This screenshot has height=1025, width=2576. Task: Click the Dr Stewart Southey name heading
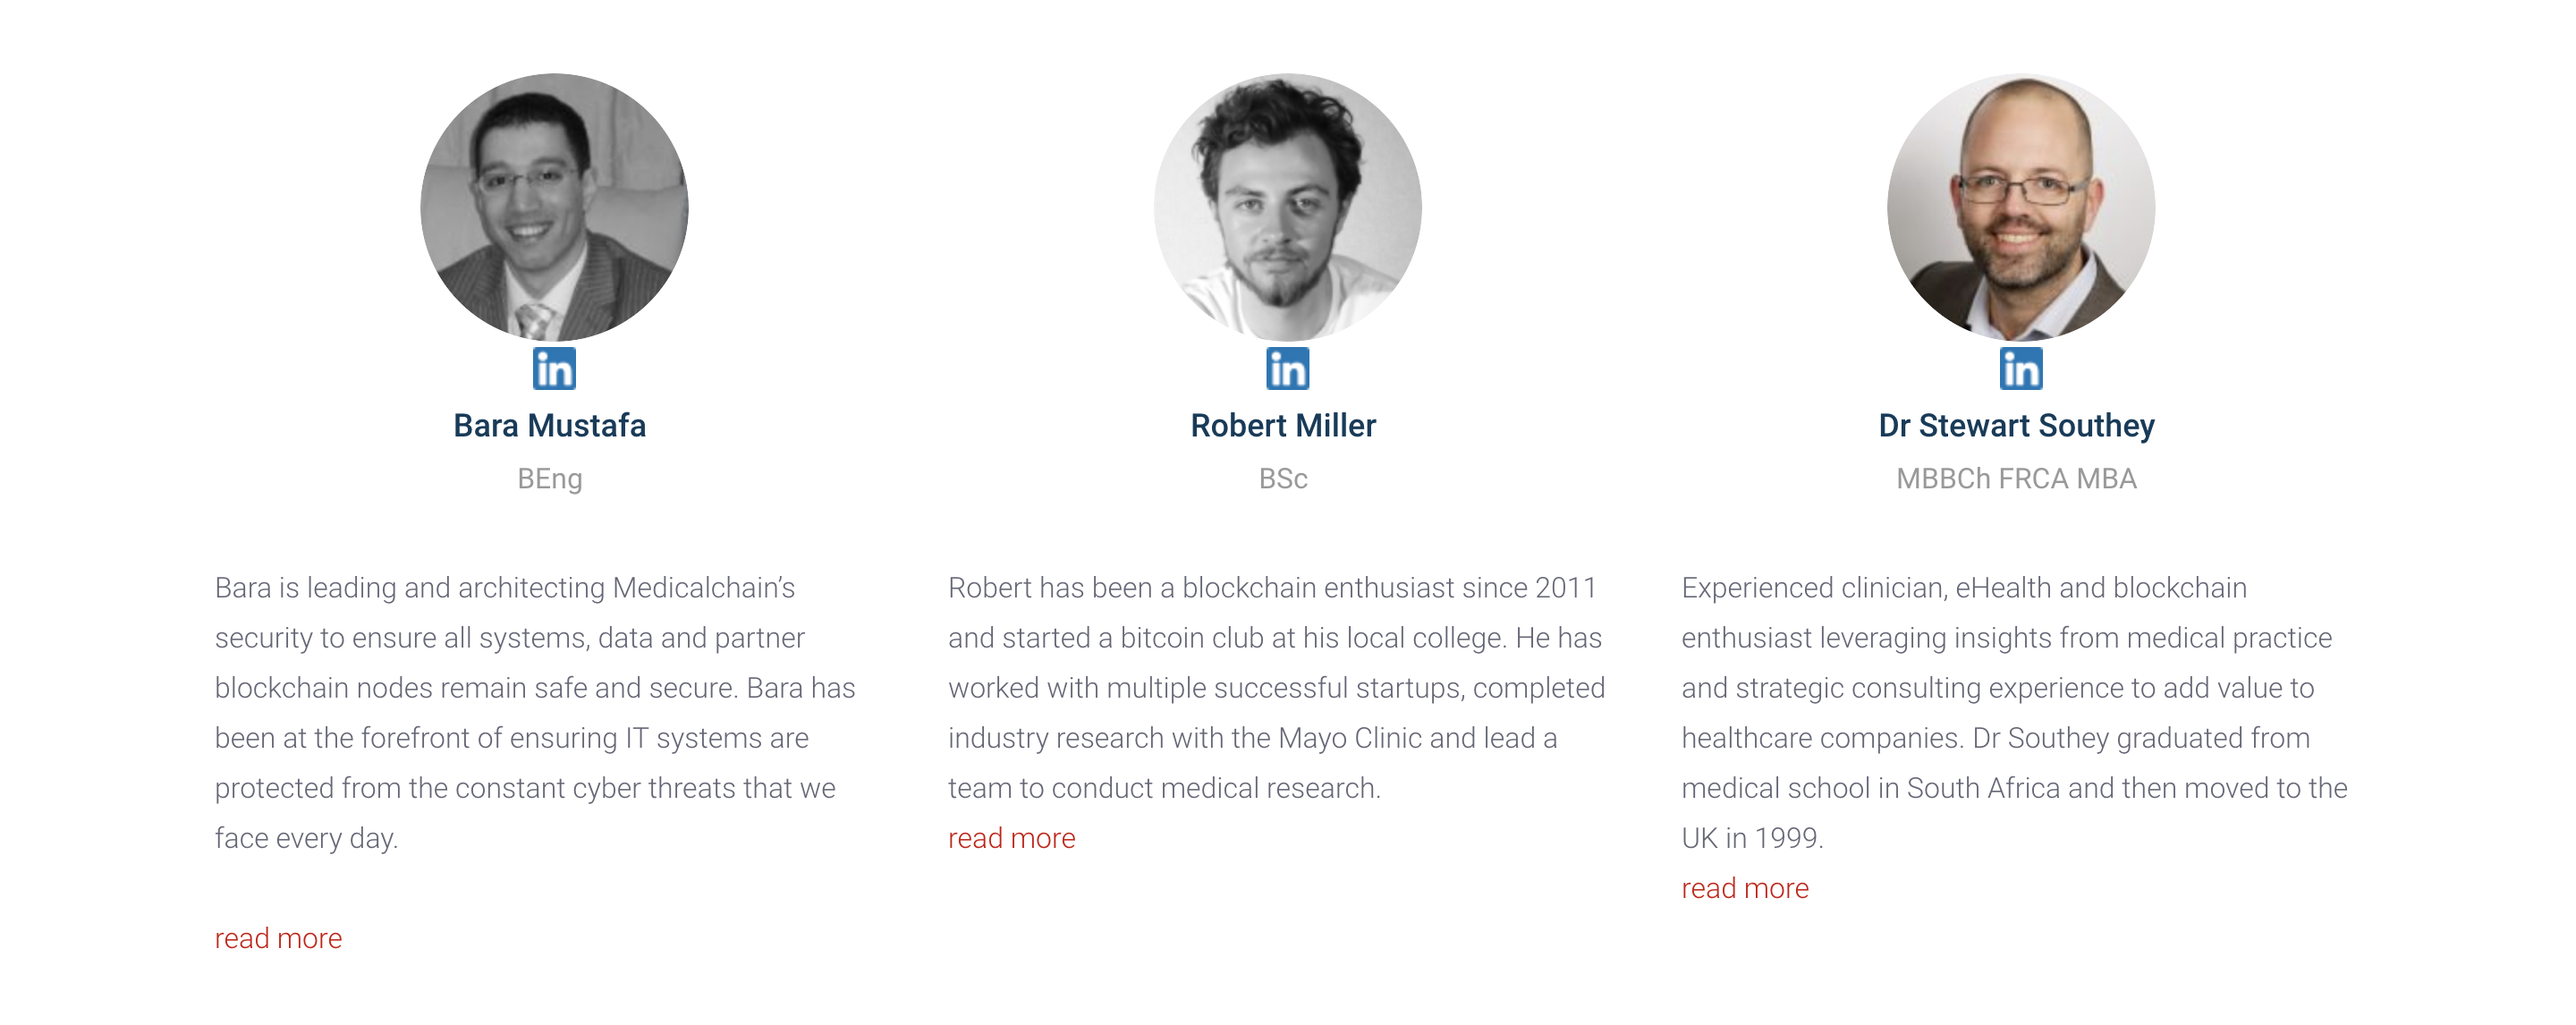coord(2016,426)
